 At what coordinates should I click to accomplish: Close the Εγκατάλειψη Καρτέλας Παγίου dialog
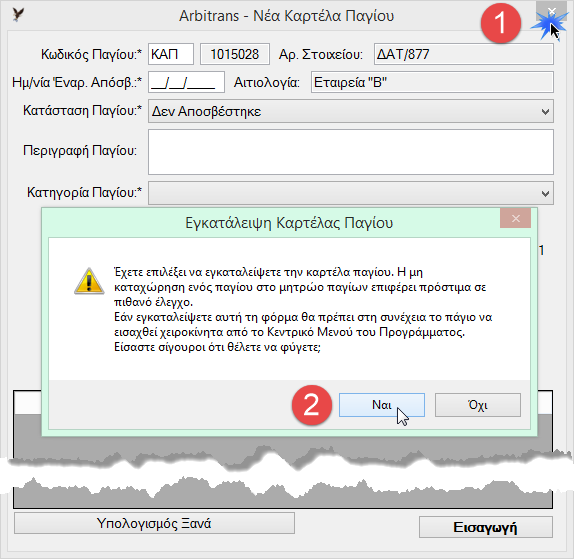click(x=515, y=219)
